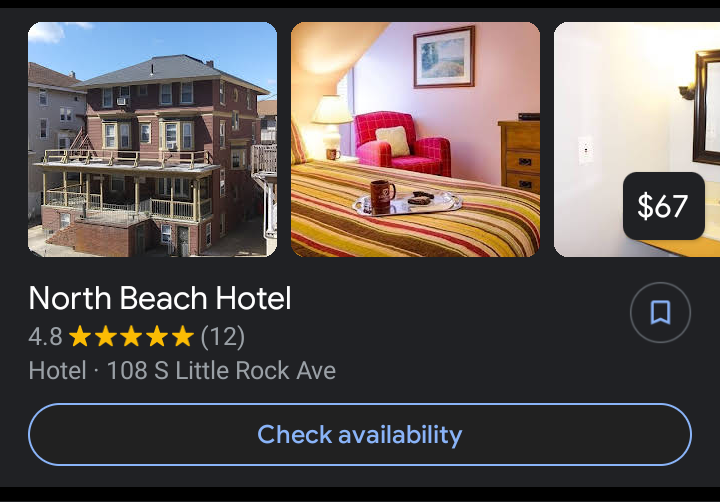Click the Hotel category label
This screenshot has height=502, width=720.
coord(57,370)
